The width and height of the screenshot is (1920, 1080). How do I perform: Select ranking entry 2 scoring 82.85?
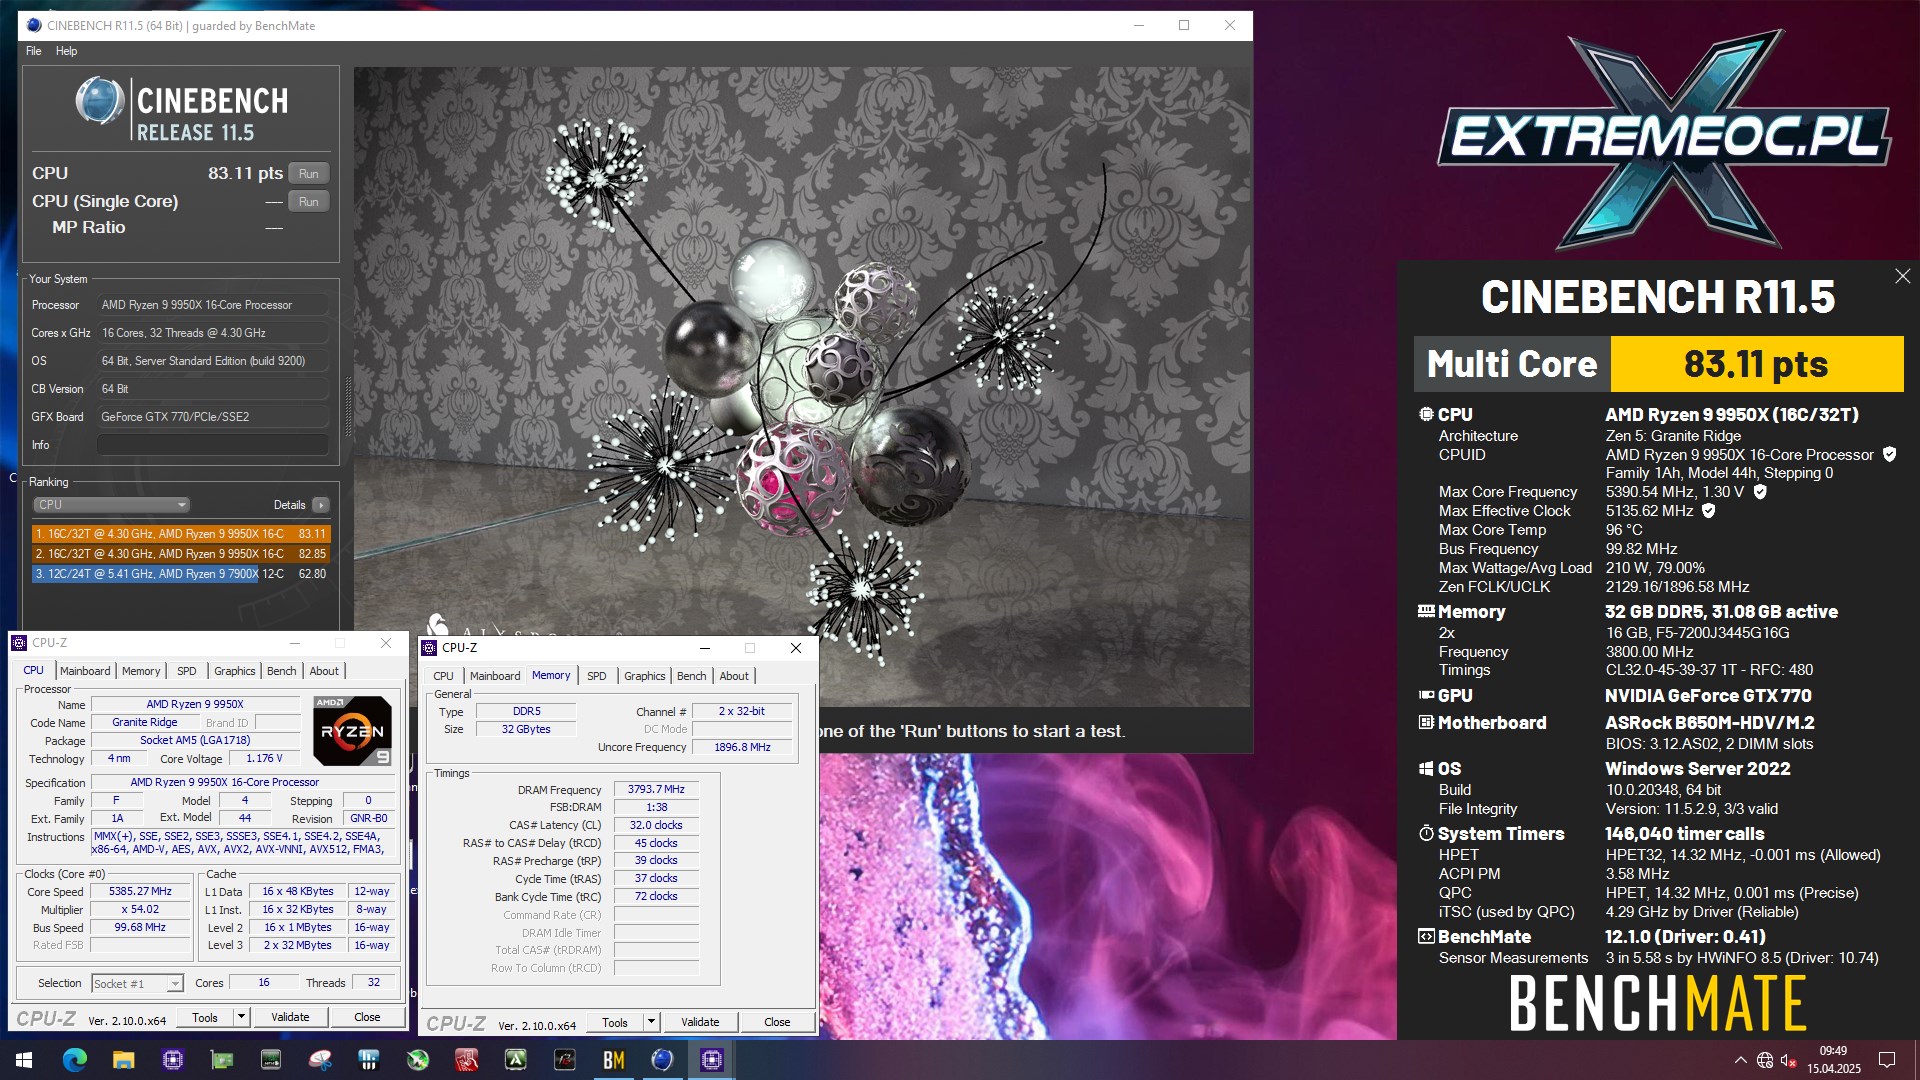click(x=181, y=554)
